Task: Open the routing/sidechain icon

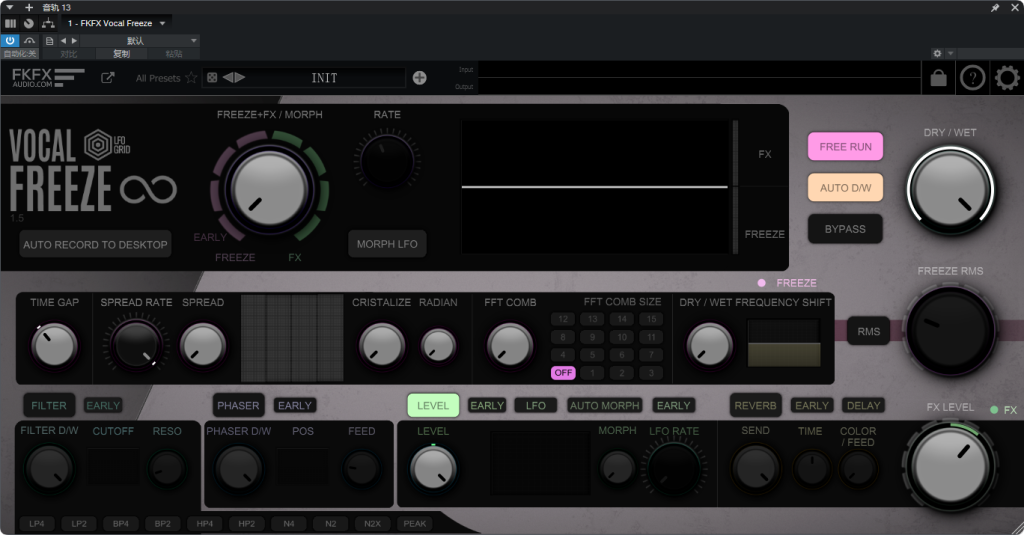Action: pyautogui.click(x=48, y=23)
